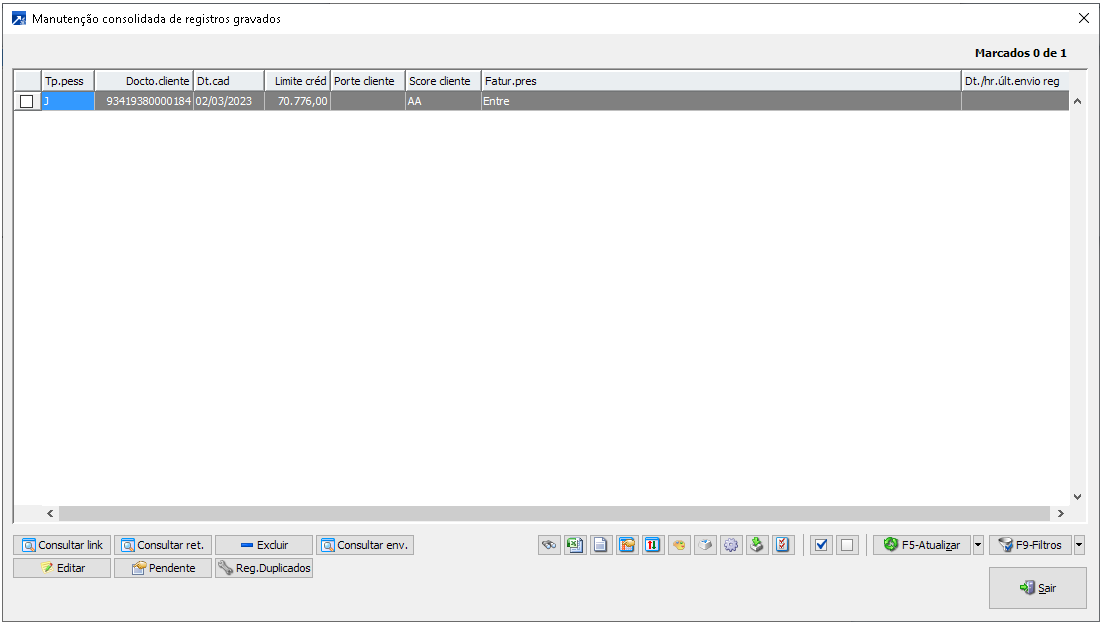Sort by Dt.cad column header
Image resolution: width=1103 pixels, height=627 pixels.
[x=229, y=81]
